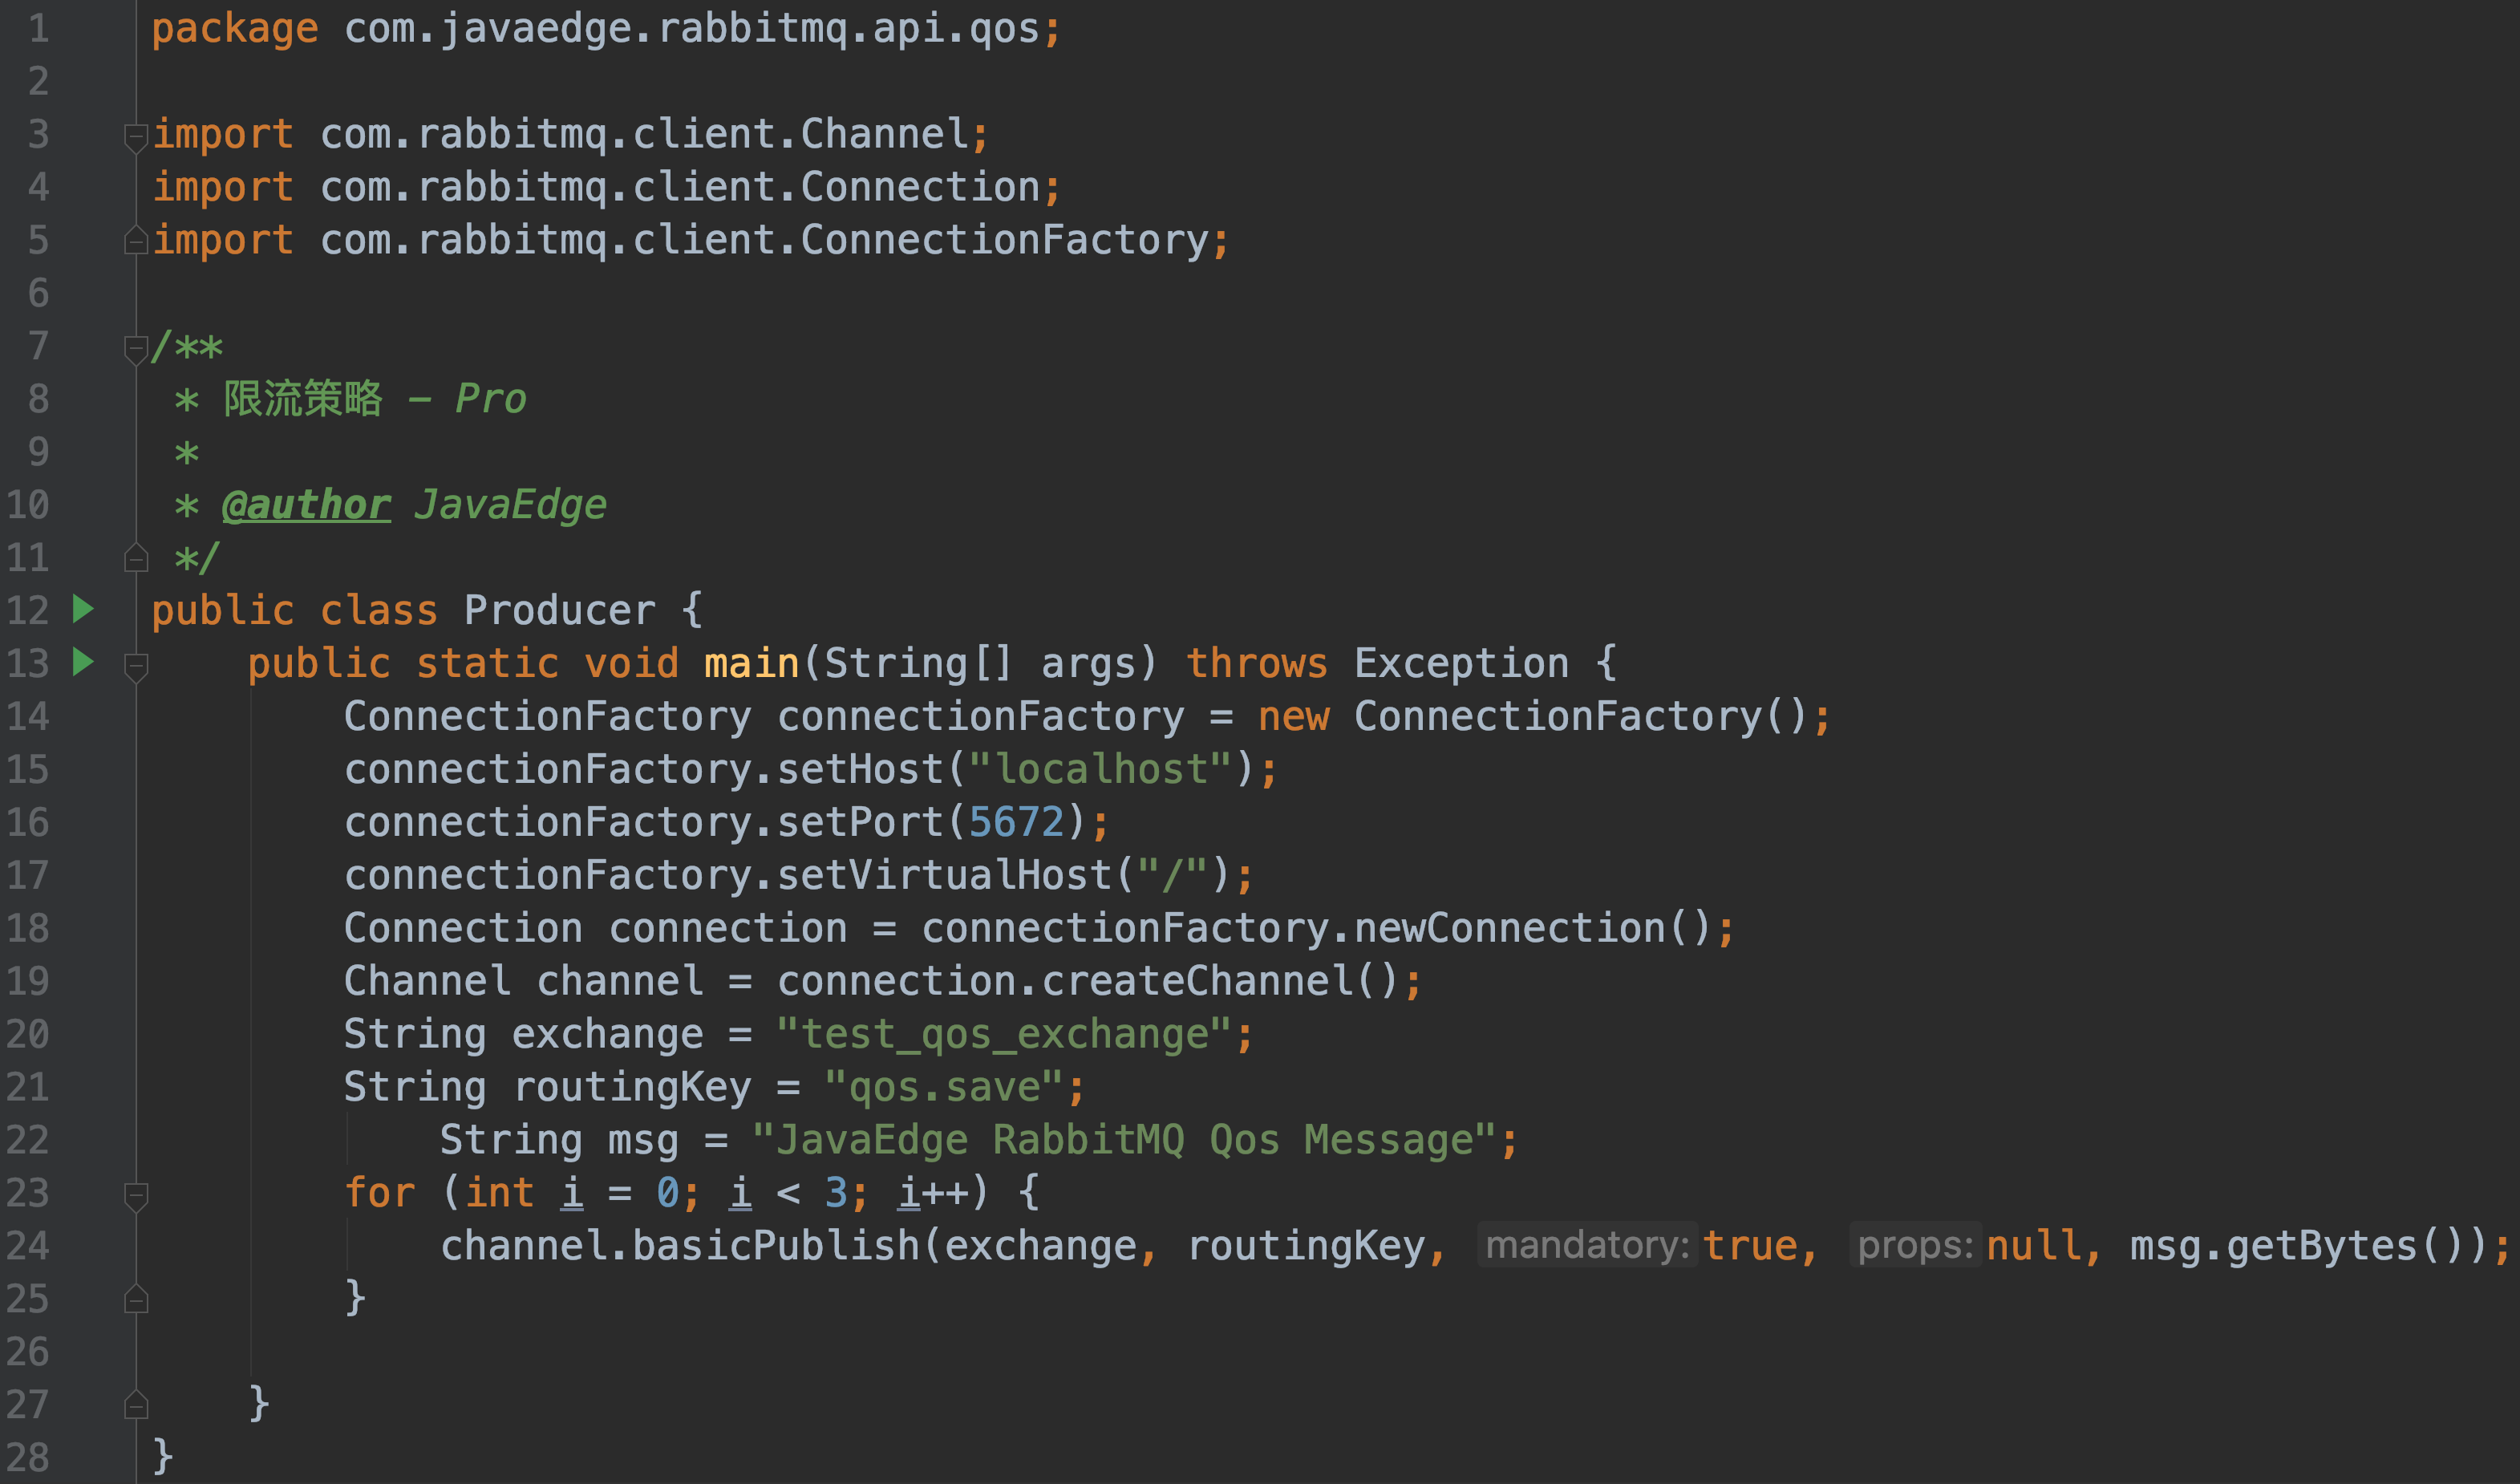Click the basicPublish method call
Screen dimensions: 2520x1484
click(776, 1246)
